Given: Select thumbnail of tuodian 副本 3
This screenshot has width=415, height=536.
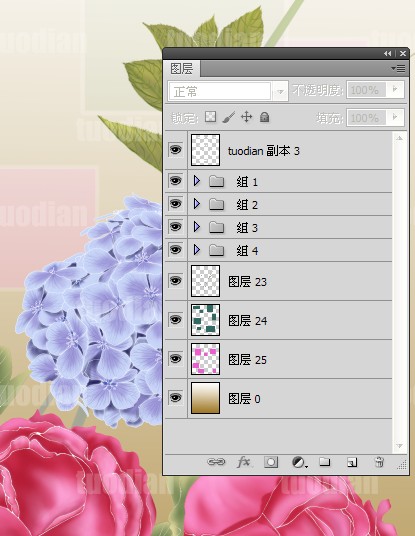Looking at the screenshot, I should pyautogui.click(x=205, y=150).
